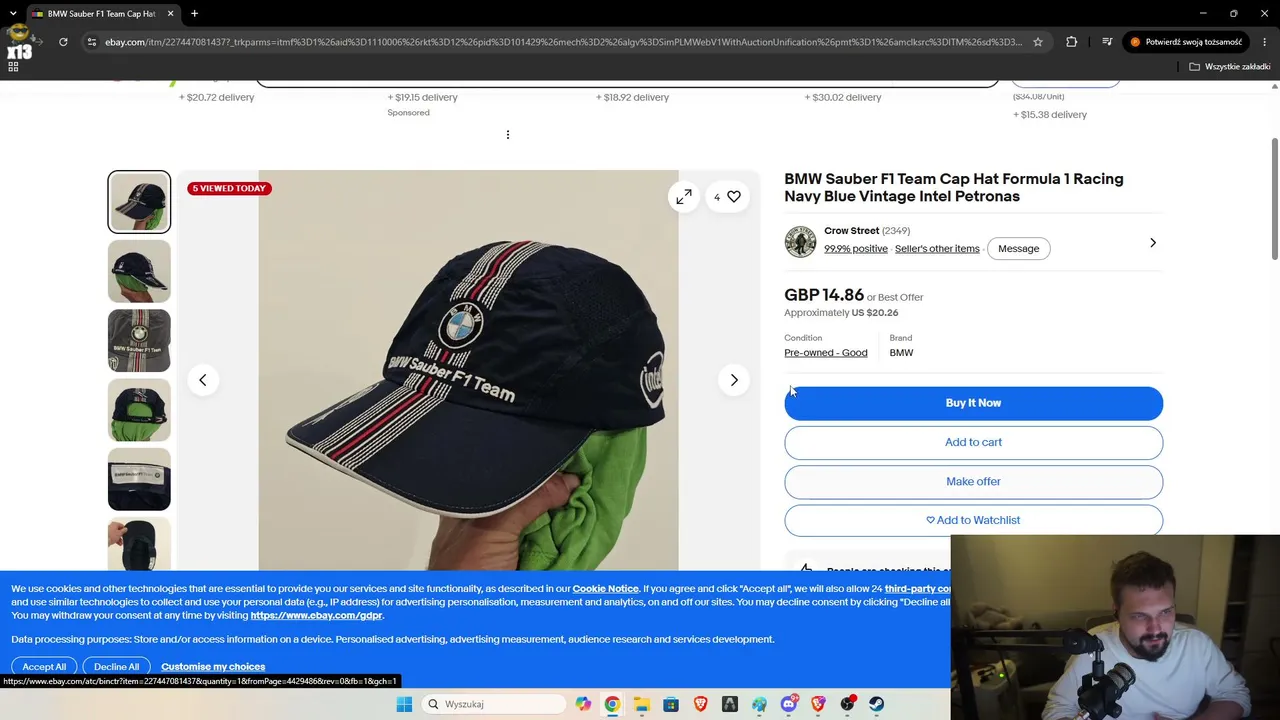Add to Watchlist button

pyautogui.click(x=973, y=520)
